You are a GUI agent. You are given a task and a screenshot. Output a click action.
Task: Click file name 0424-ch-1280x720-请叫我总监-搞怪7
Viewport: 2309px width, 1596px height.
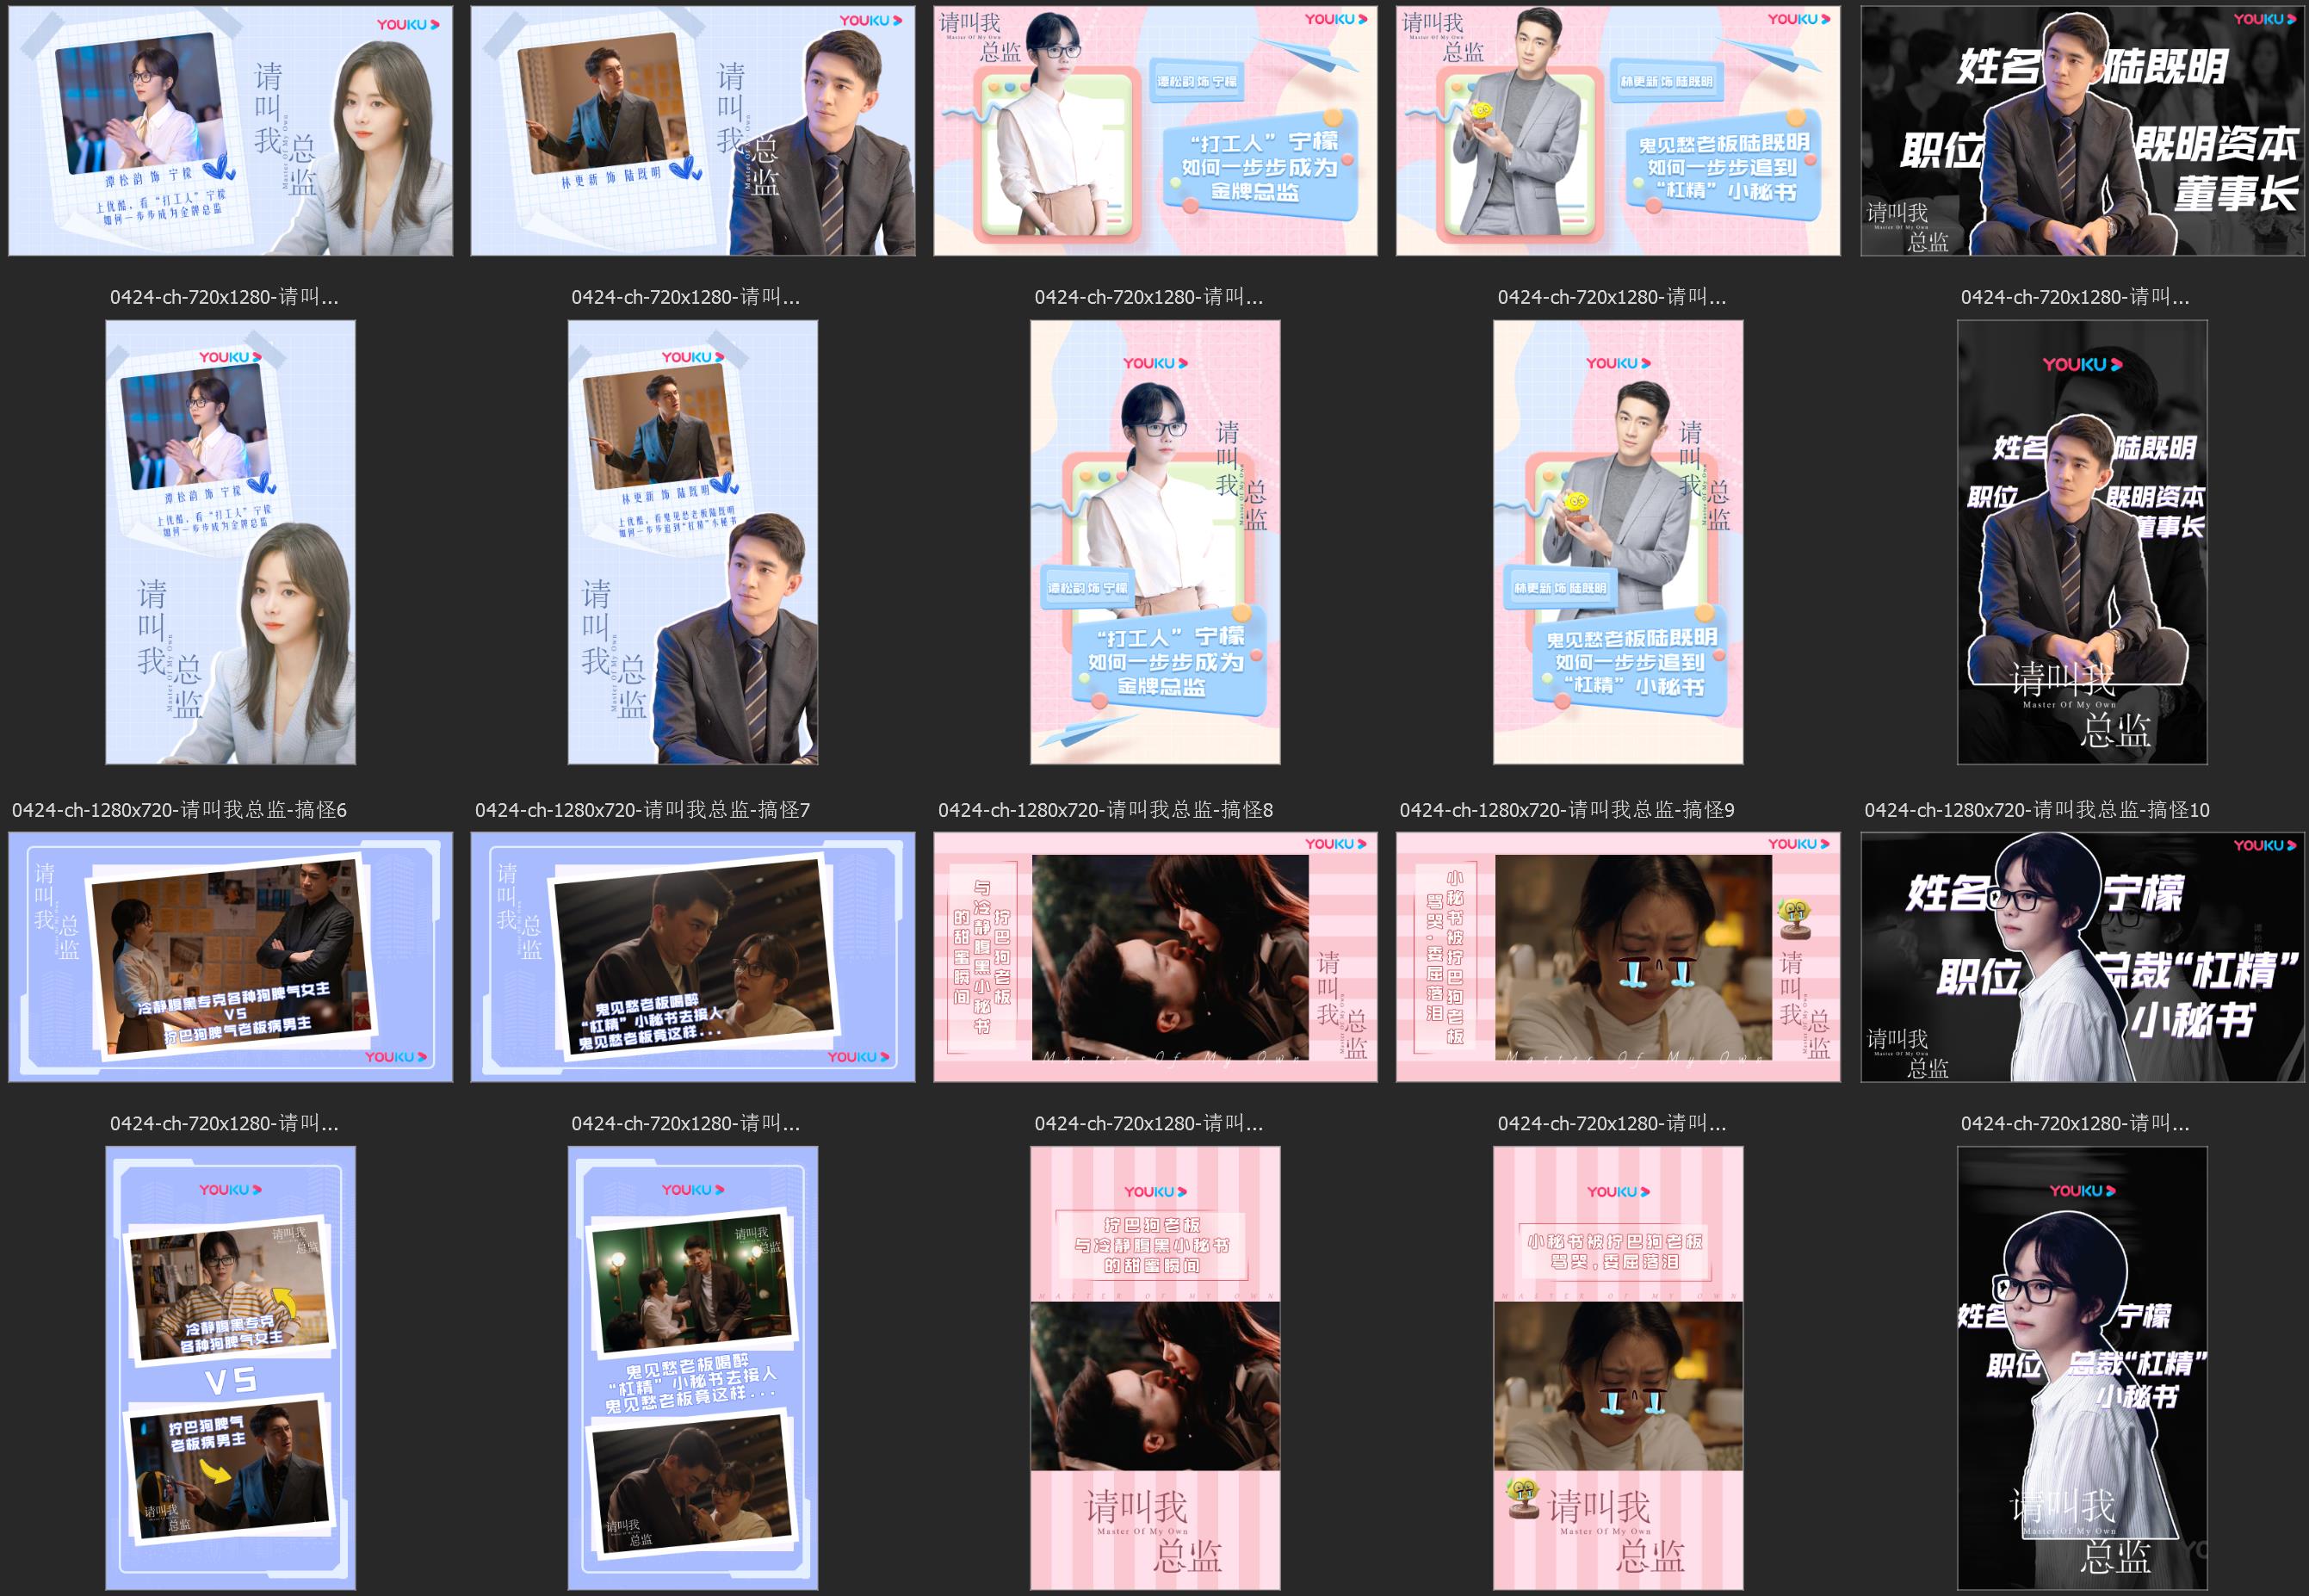[642, 810]
